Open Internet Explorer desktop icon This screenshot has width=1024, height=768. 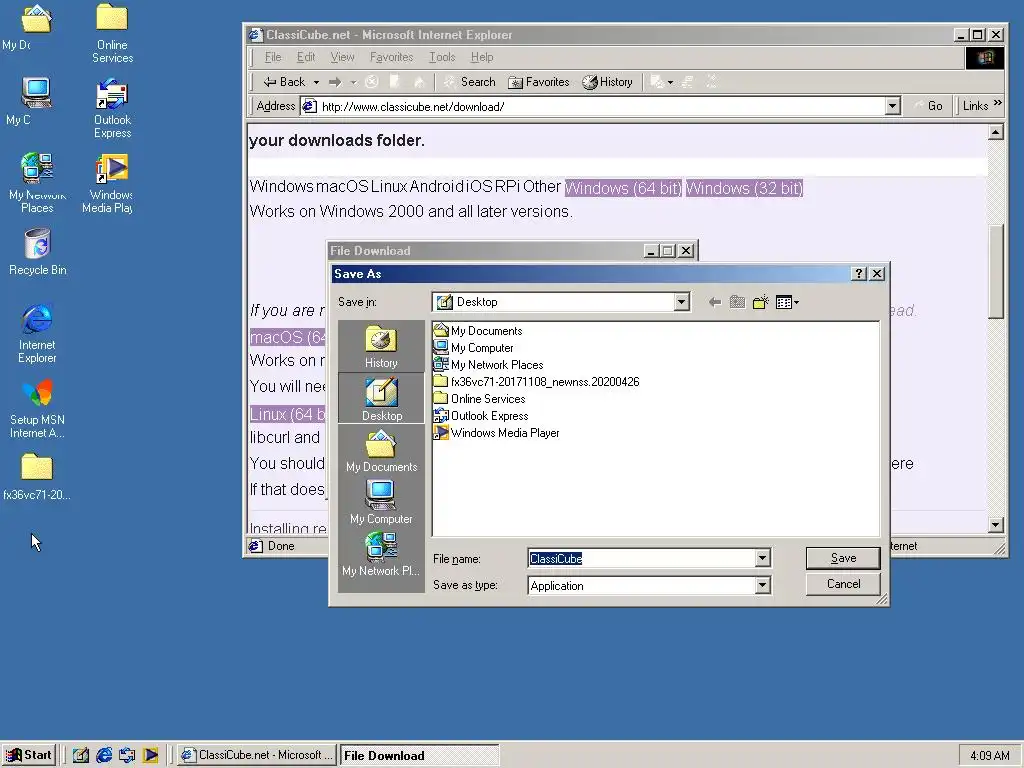(37, 333)
